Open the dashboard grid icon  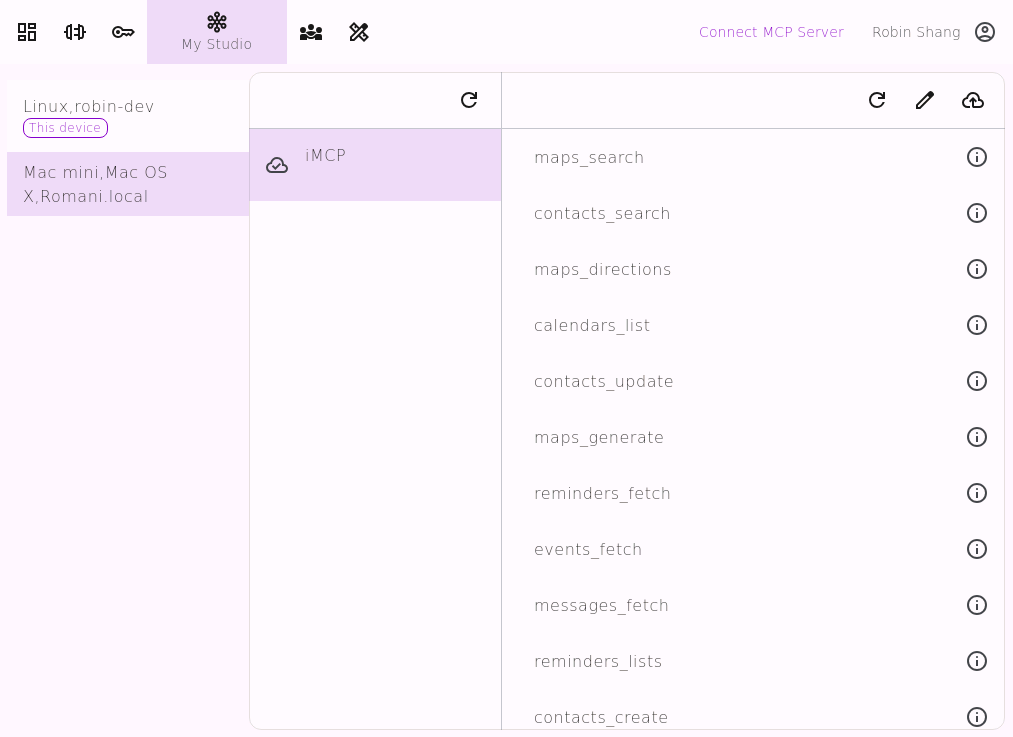27,32
